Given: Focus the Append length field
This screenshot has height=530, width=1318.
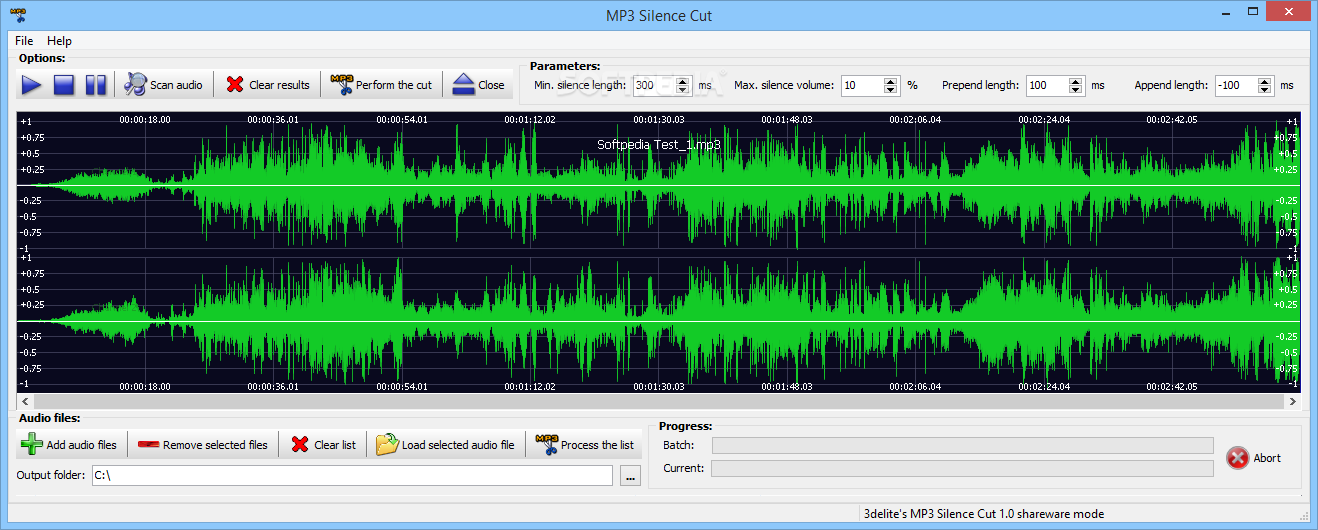Looking at the screenshot, I should 1237,86.
